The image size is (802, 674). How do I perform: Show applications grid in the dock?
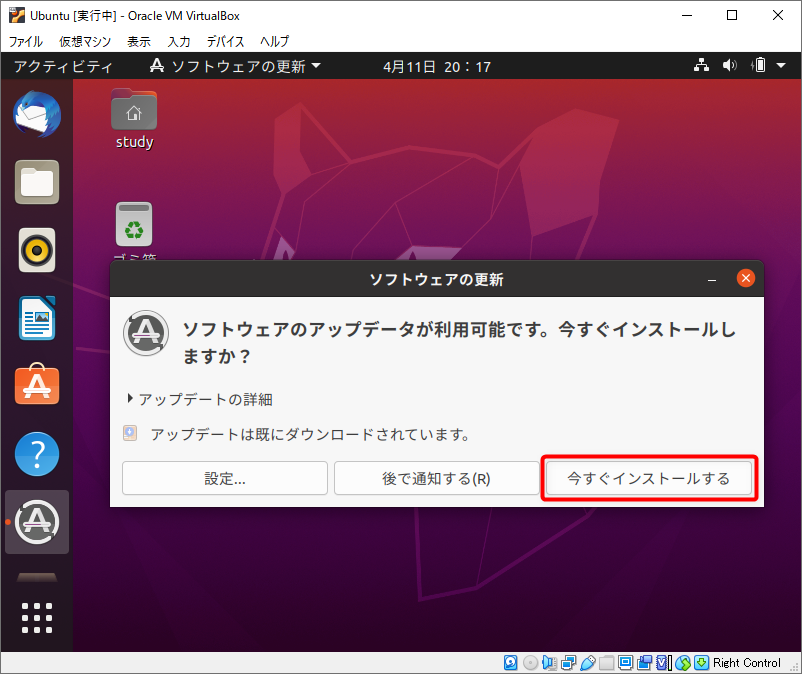pyautogui.click(x=37, y=618)
